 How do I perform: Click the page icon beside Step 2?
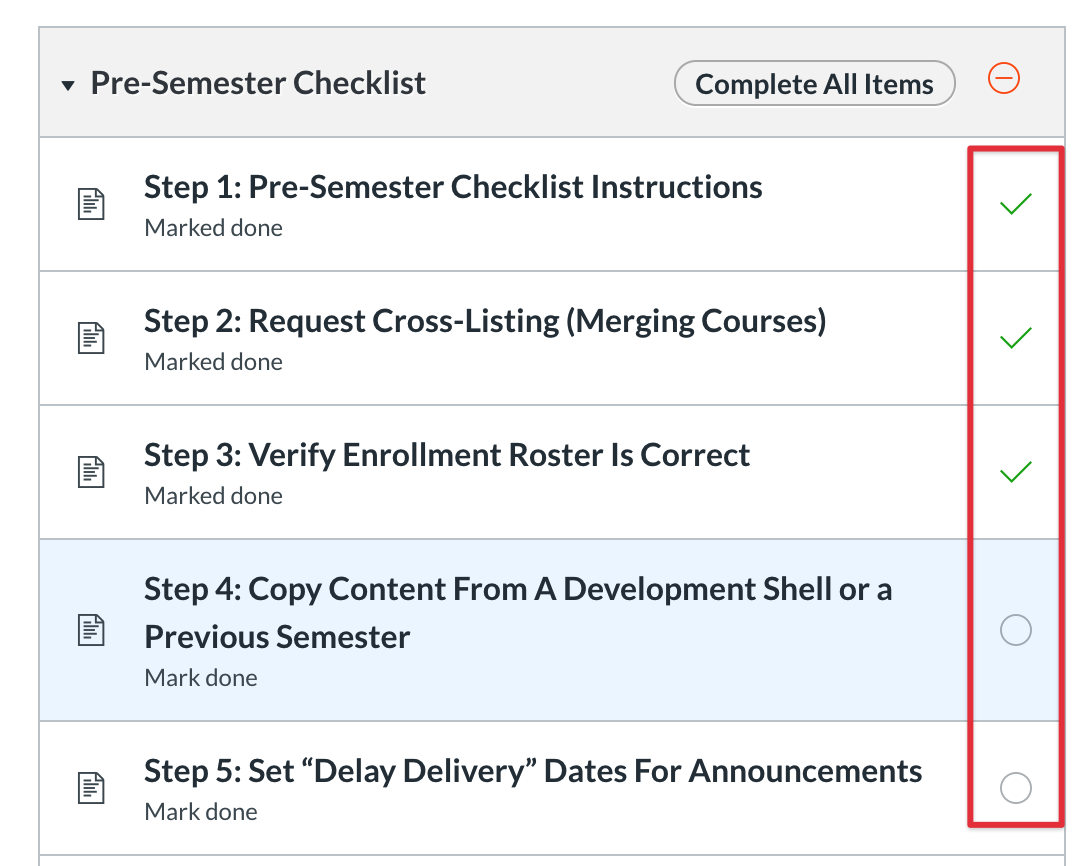(92, 338)
